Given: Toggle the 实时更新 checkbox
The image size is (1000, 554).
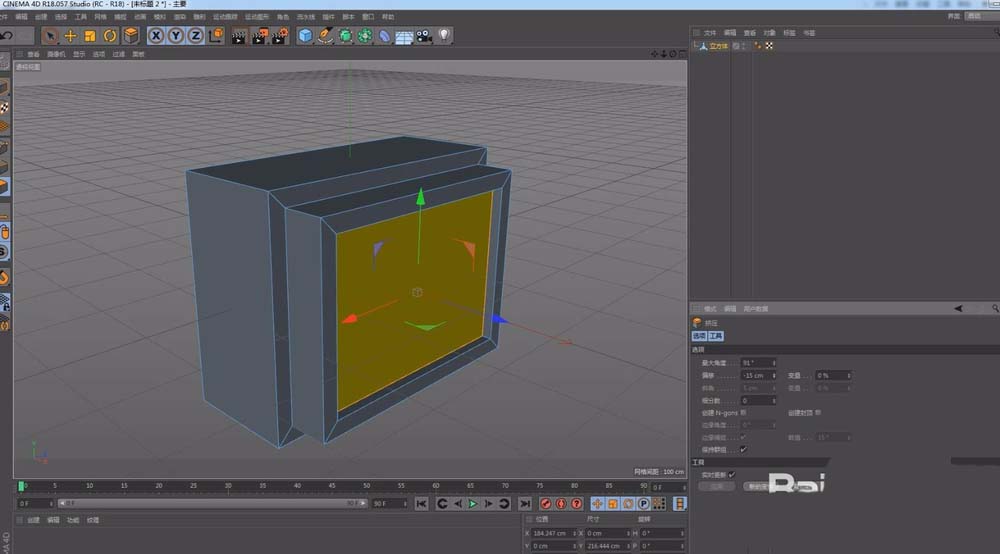Looking at the screenshot, I should point(731,474).
